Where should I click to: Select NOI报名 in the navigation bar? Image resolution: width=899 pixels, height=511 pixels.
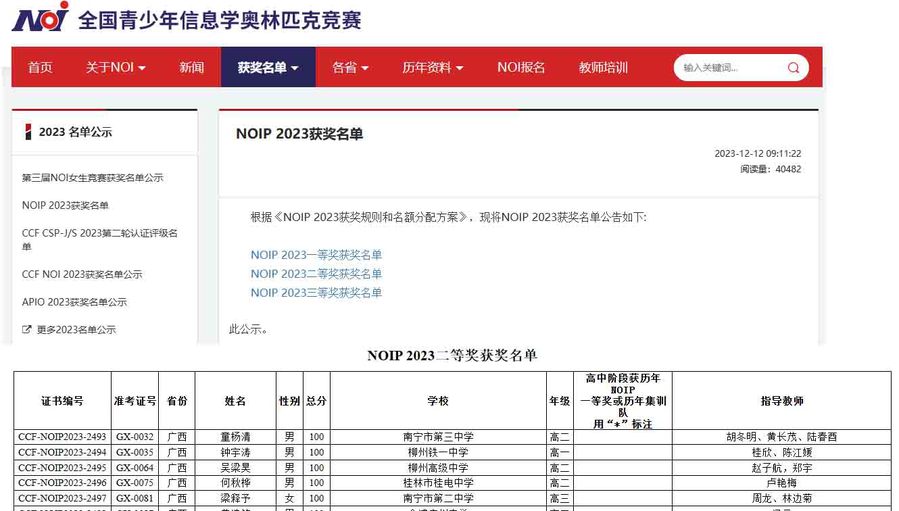click(521, 68)
